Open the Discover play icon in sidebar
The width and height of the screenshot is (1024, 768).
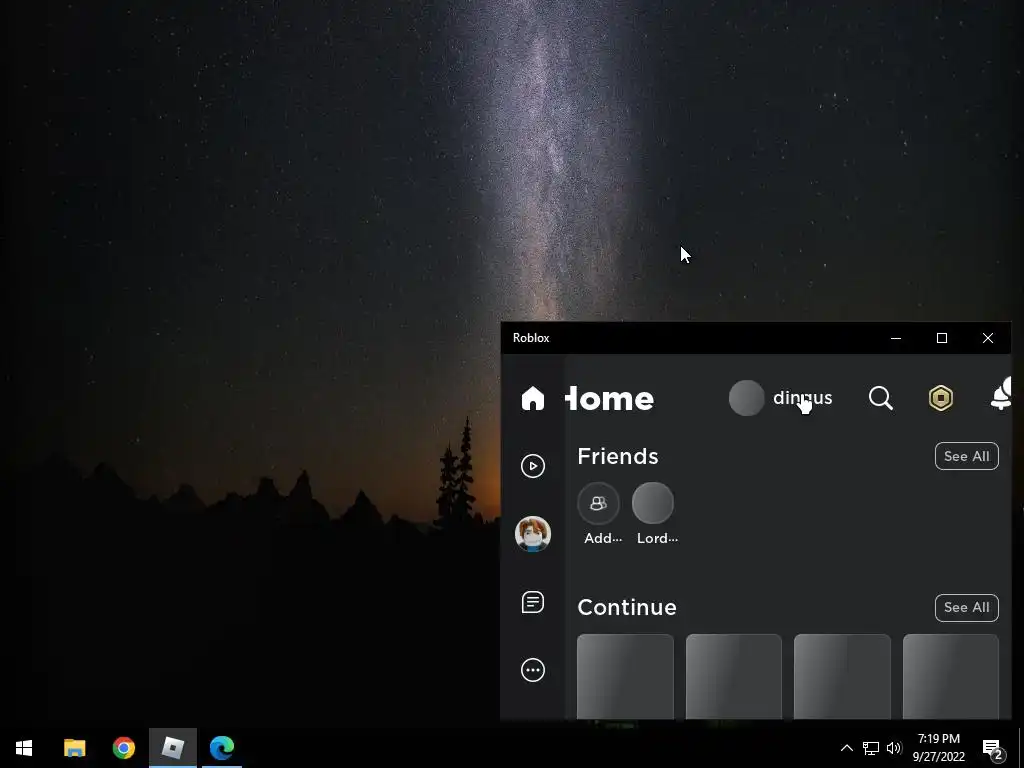tap(533, 466)
